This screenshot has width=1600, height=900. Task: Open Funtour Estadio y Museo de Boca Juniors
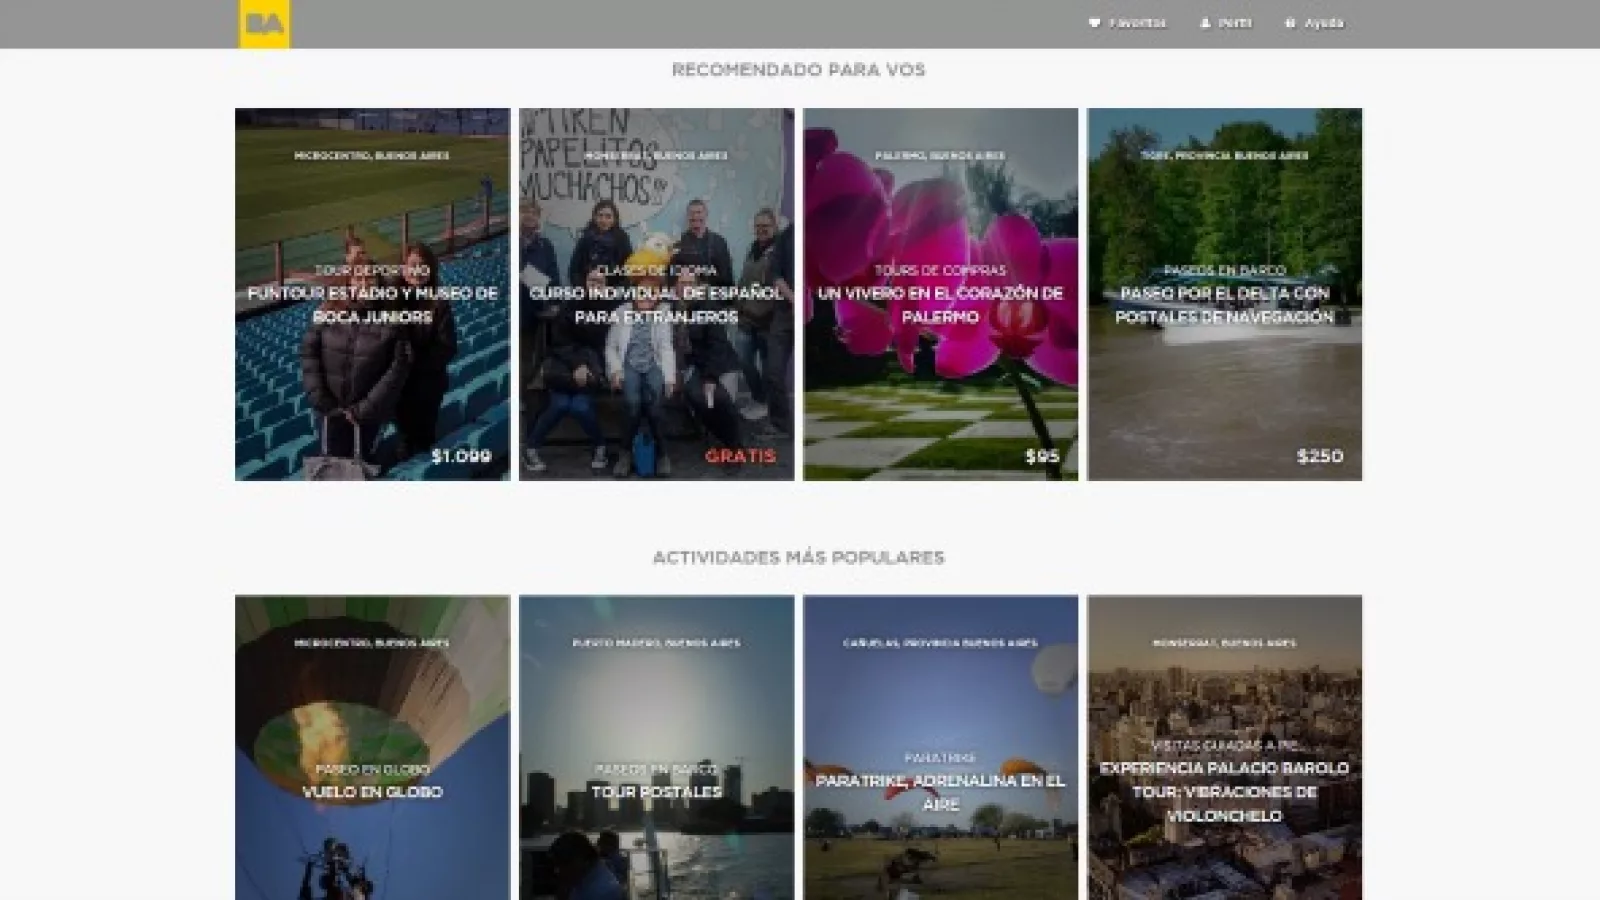point(372,304)
